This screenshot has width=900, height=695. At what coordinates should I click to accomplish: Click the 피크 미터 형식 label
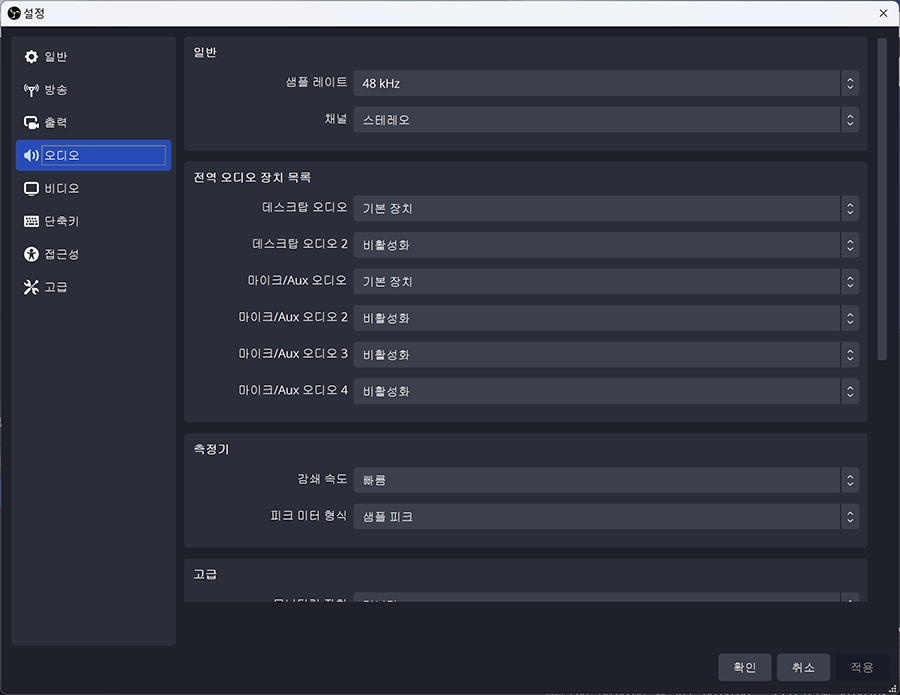[x=309, y=515]
